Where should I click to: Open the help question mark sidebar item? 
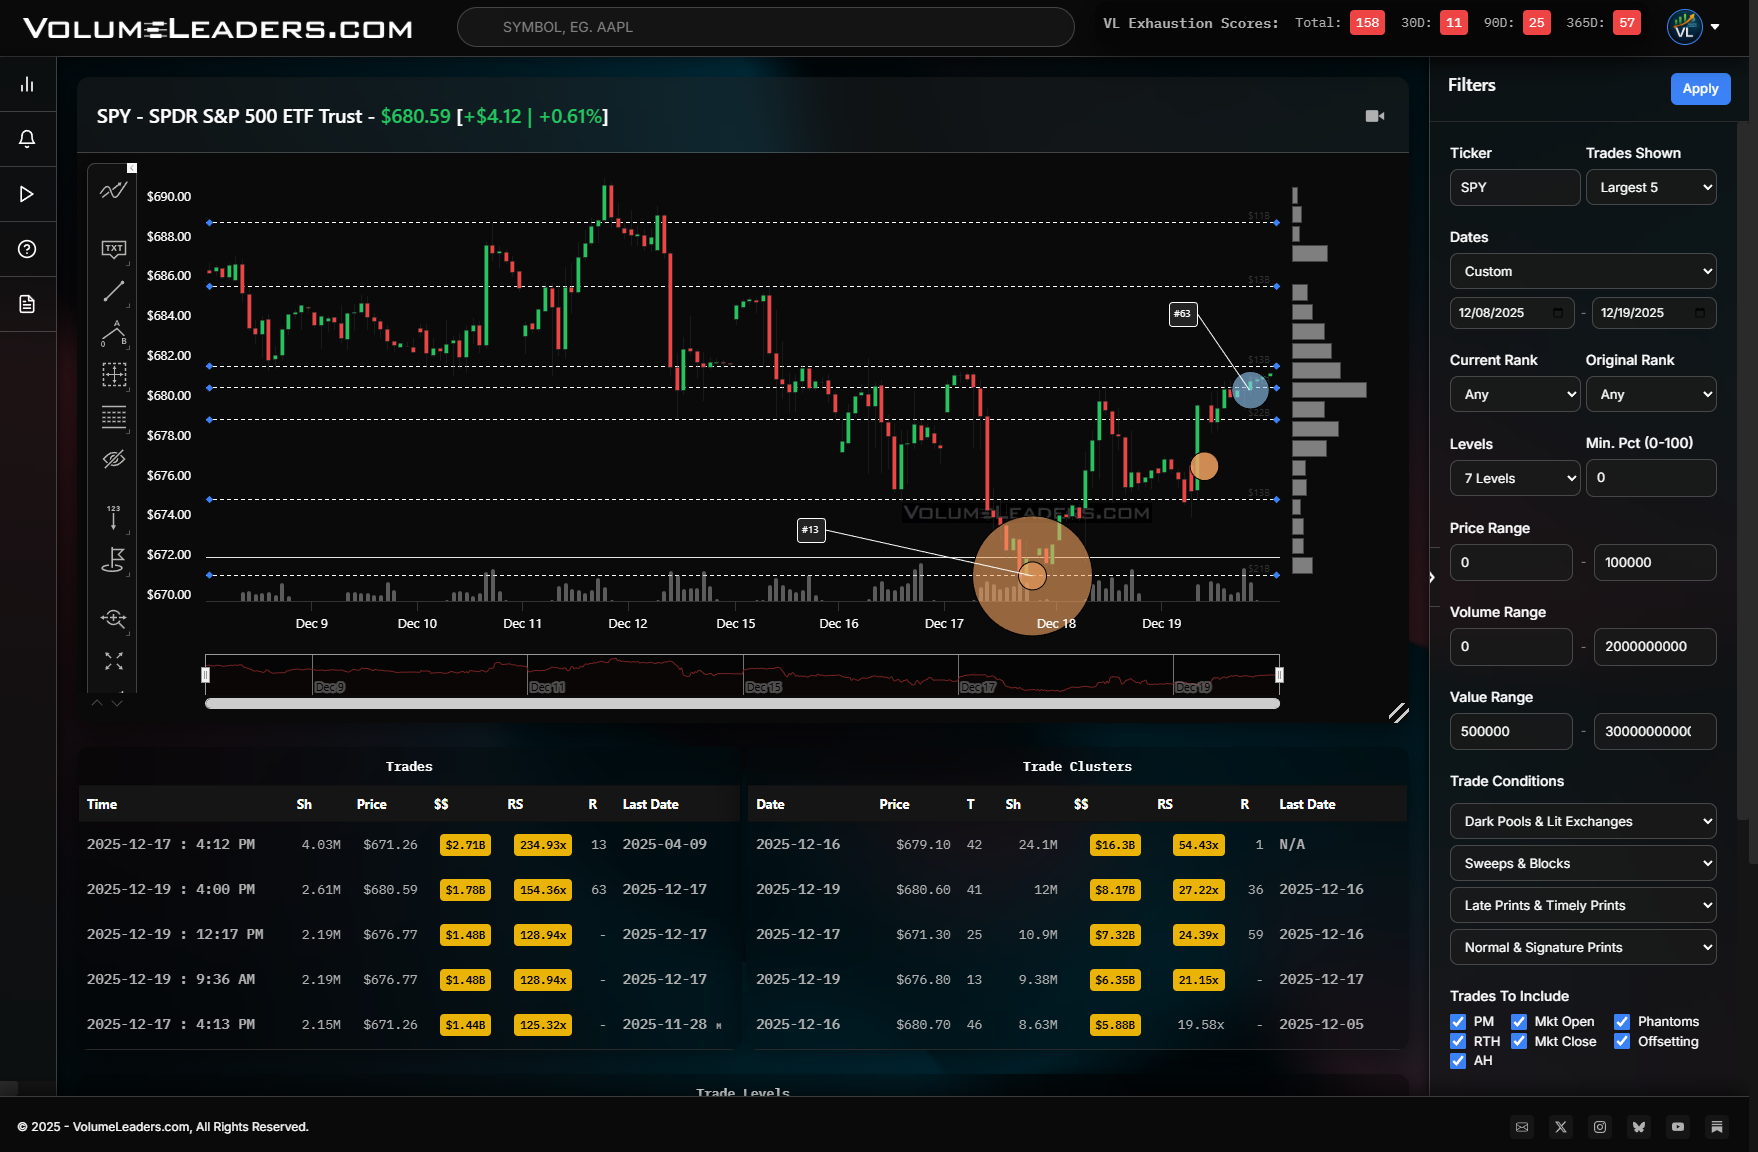pyautogui.click(x=27, y=249)
